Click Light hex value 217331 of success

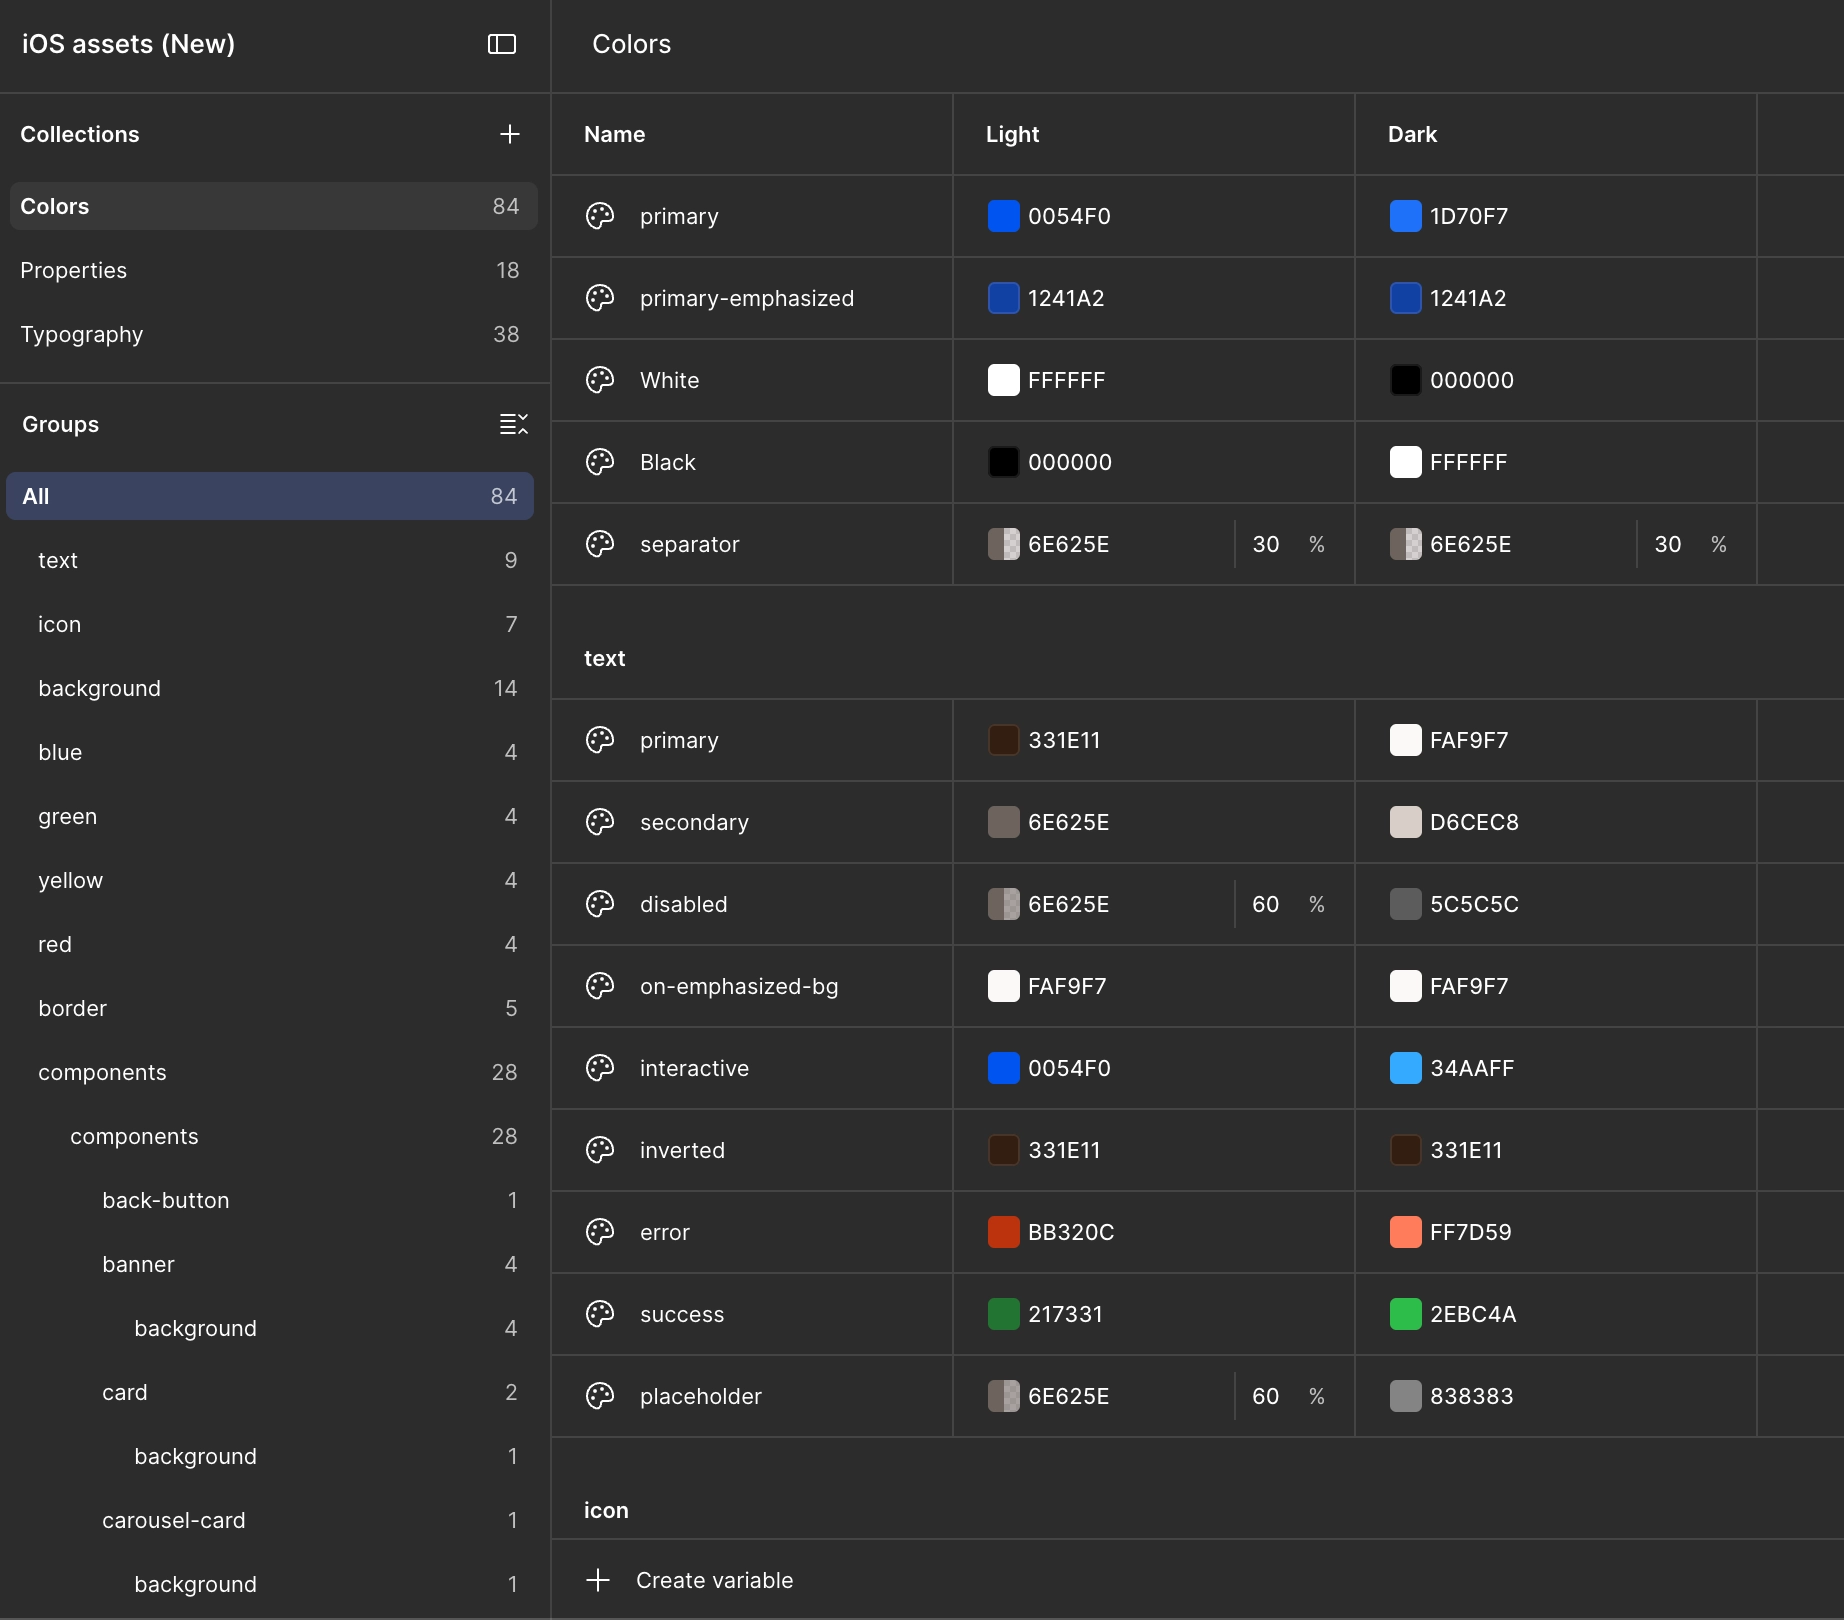(1066, 1314)
